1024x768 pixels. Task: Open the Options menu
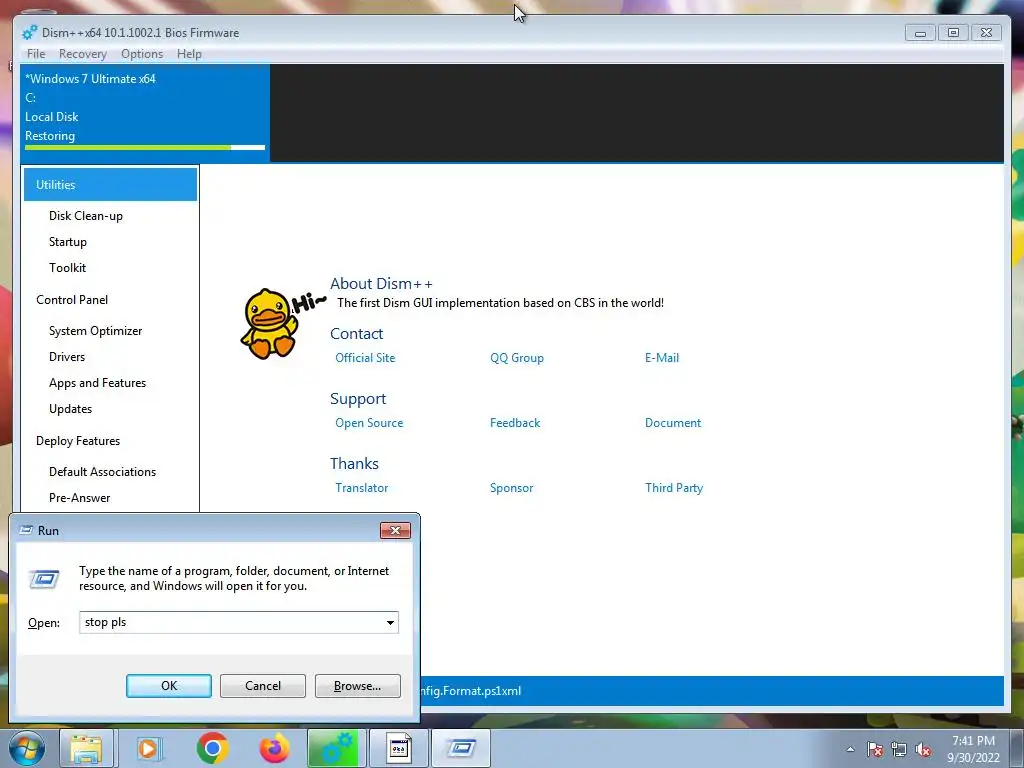(142, 54)
